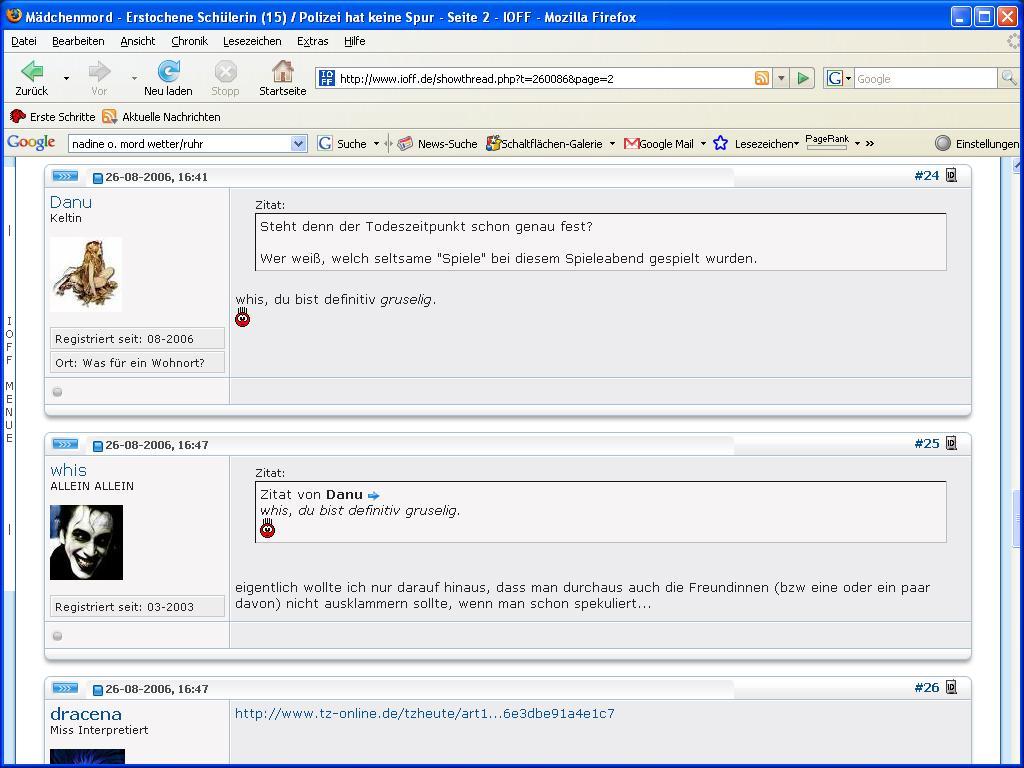The image size is (1024, 768).
Task: Click the post icon of post #24
Action: click(x=97, y=178)
